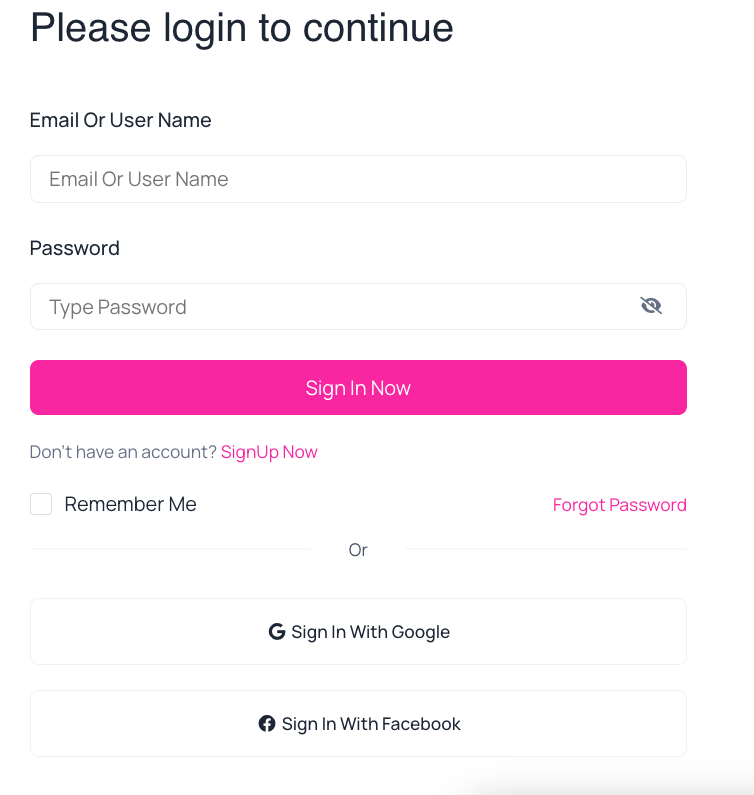The width and height of the screenshot is (754, 795).
Task: Open the SignUp Now link
Action: 269,452
